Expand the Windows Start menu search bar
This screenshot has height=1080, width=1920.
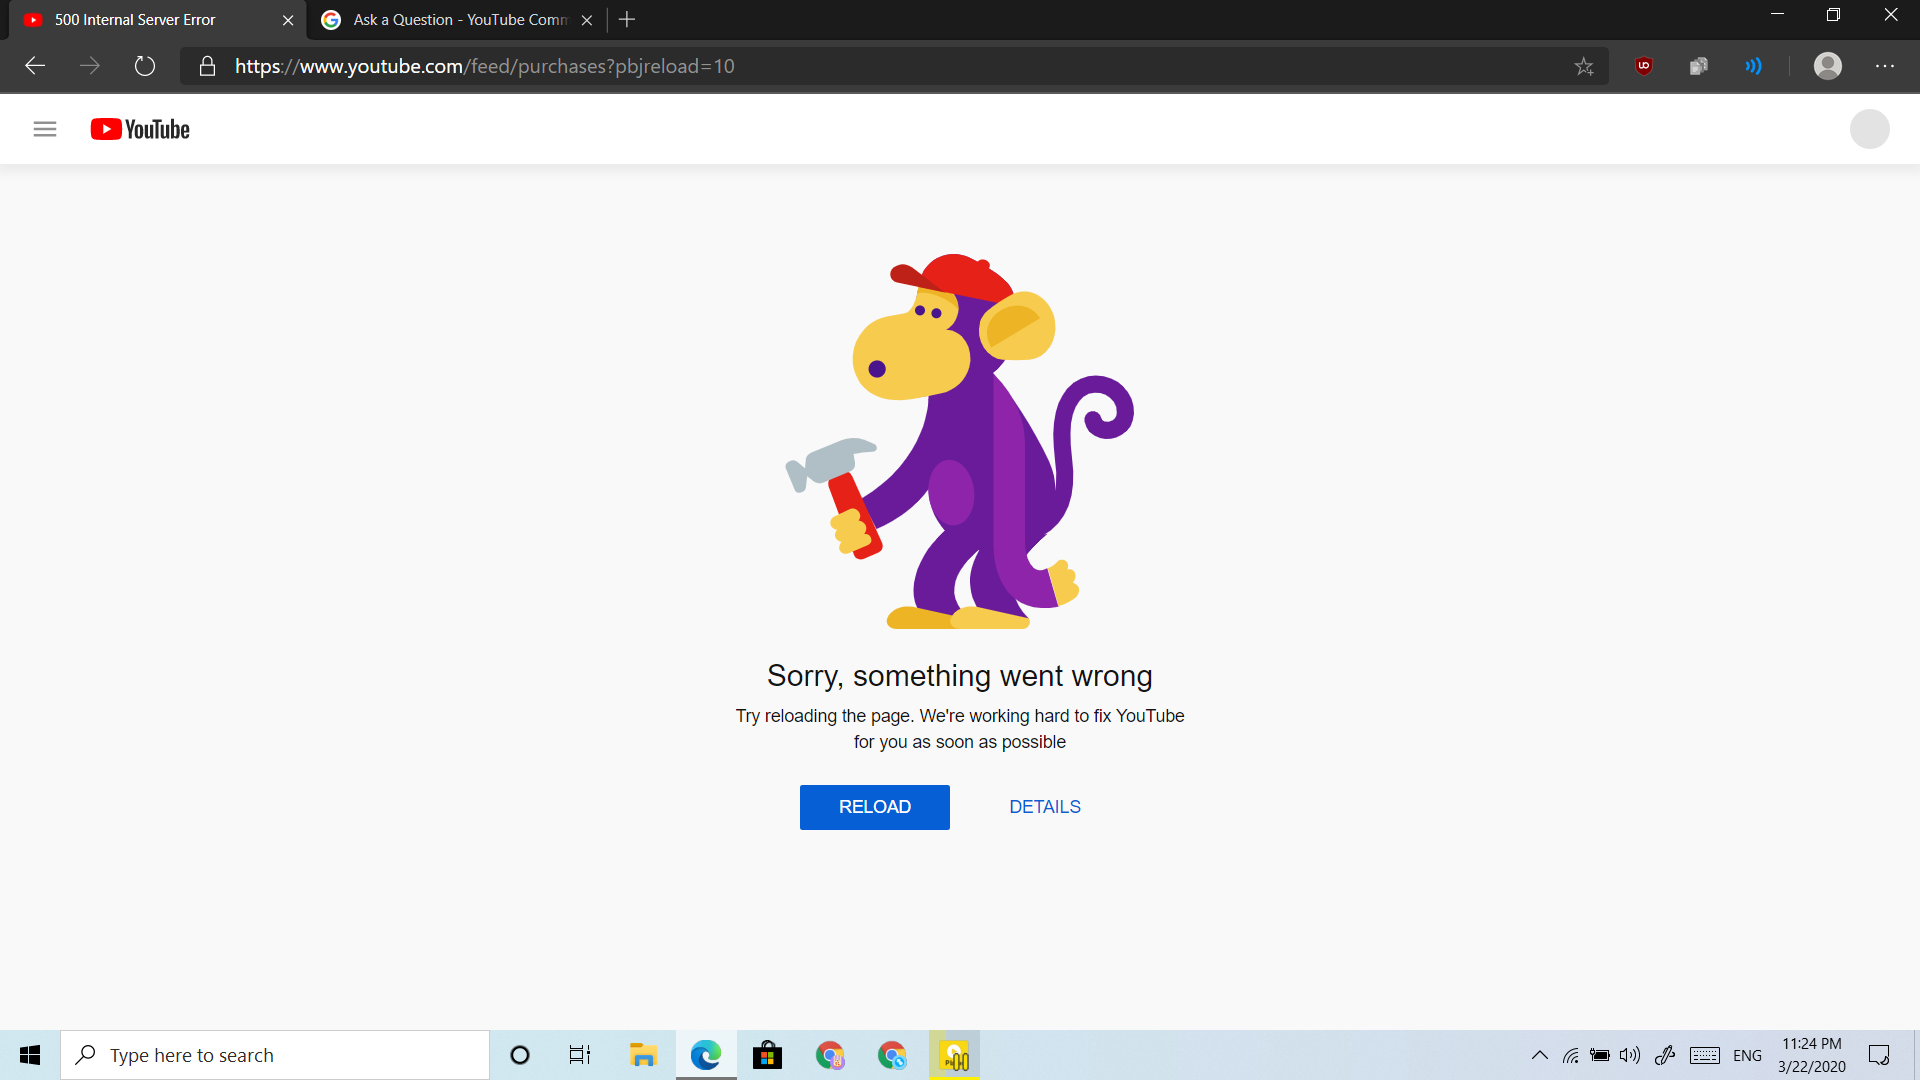(x=273, y=1054)
